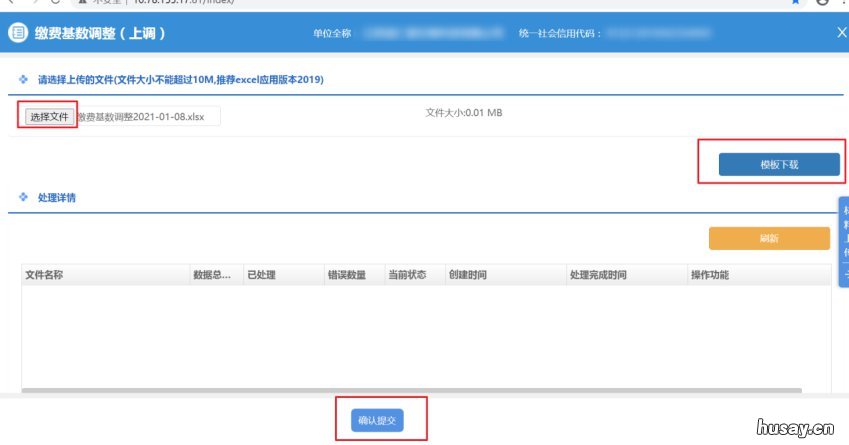
Task: Close the 缴费基数调整 dialog with X
Action: coord(841,32)
